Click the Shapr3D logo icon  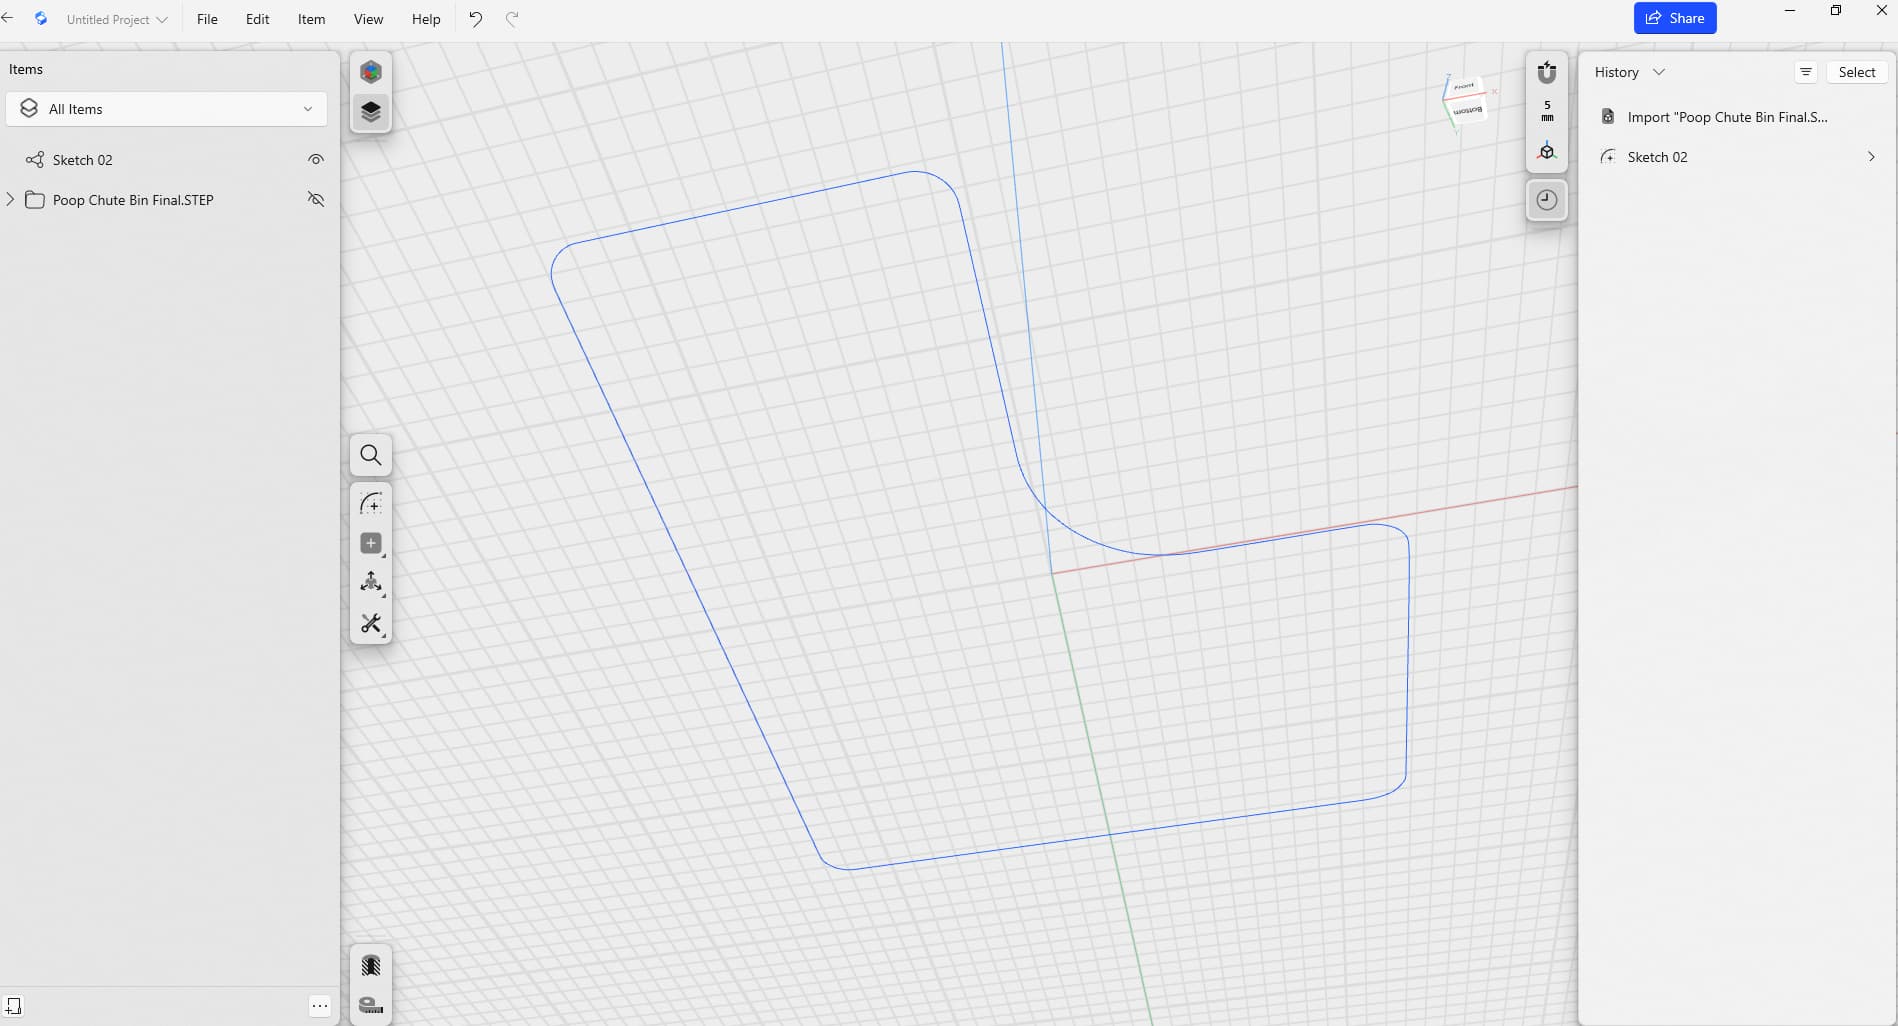point(41,18)
